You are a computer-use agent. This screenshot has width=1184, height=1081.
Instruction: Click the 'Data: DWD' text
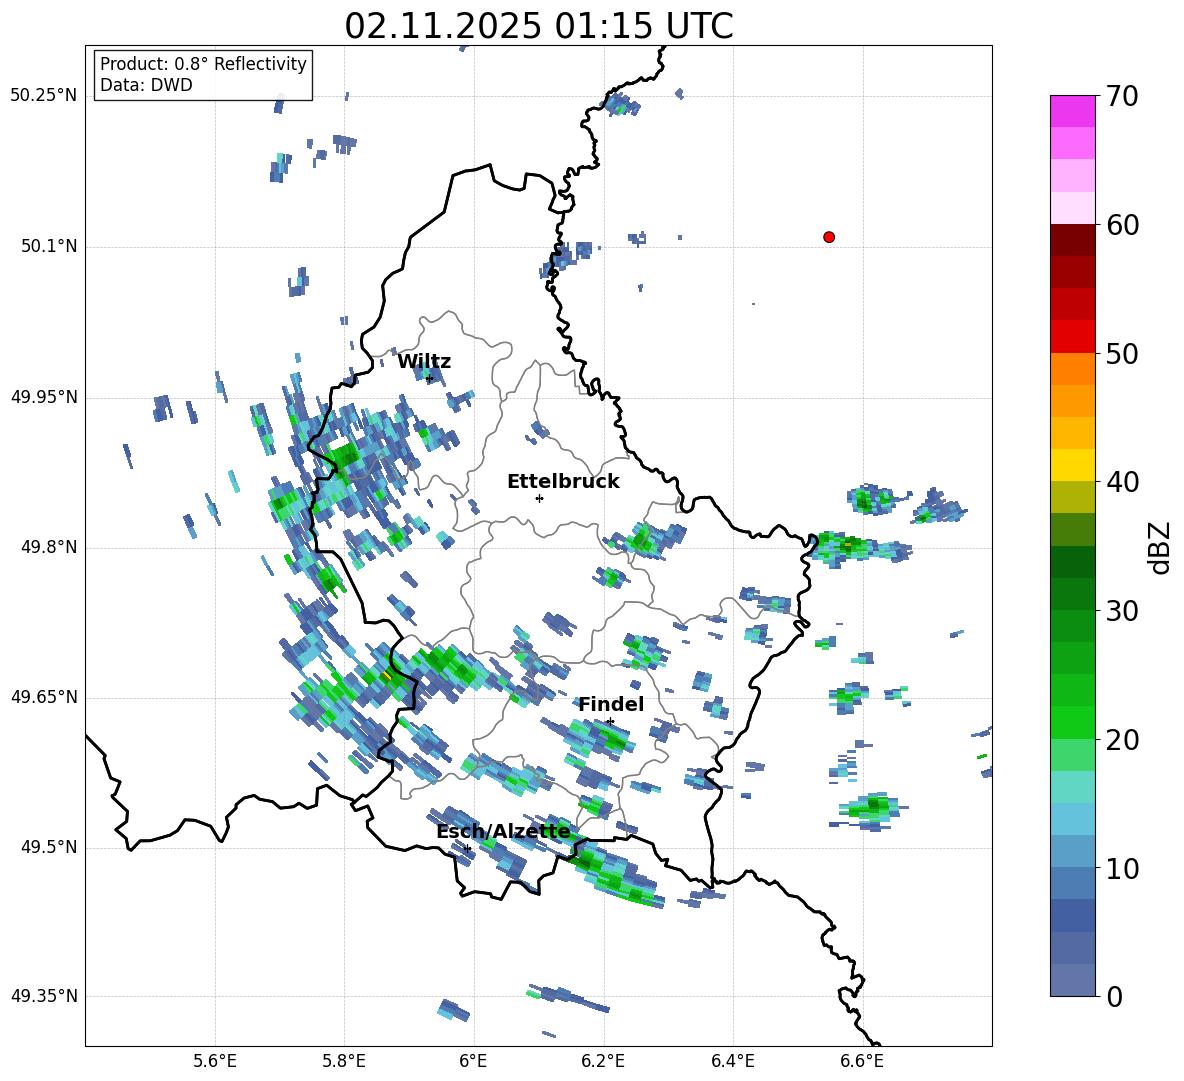146,85
